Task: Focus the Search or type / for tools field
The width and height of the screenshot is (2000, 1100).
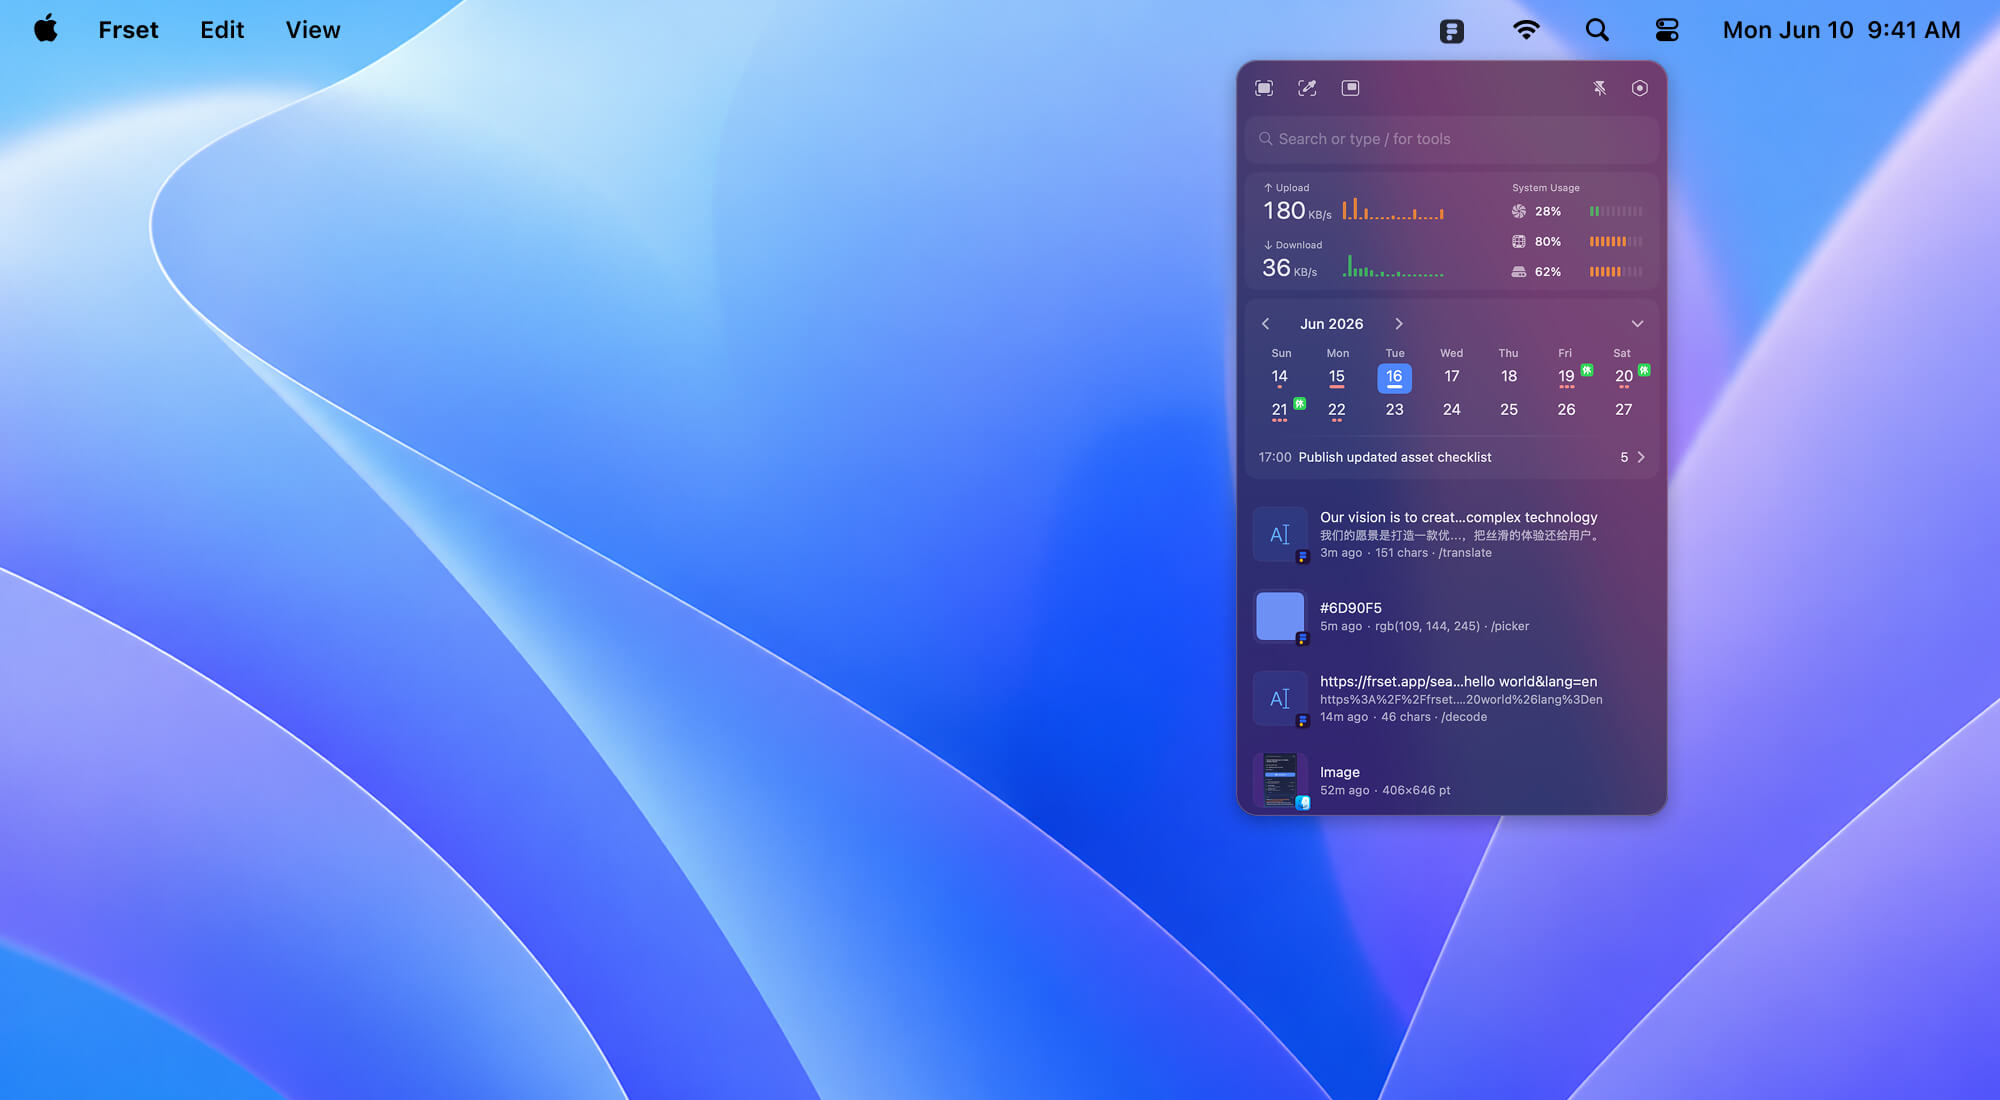Action: coord(1452,139)
